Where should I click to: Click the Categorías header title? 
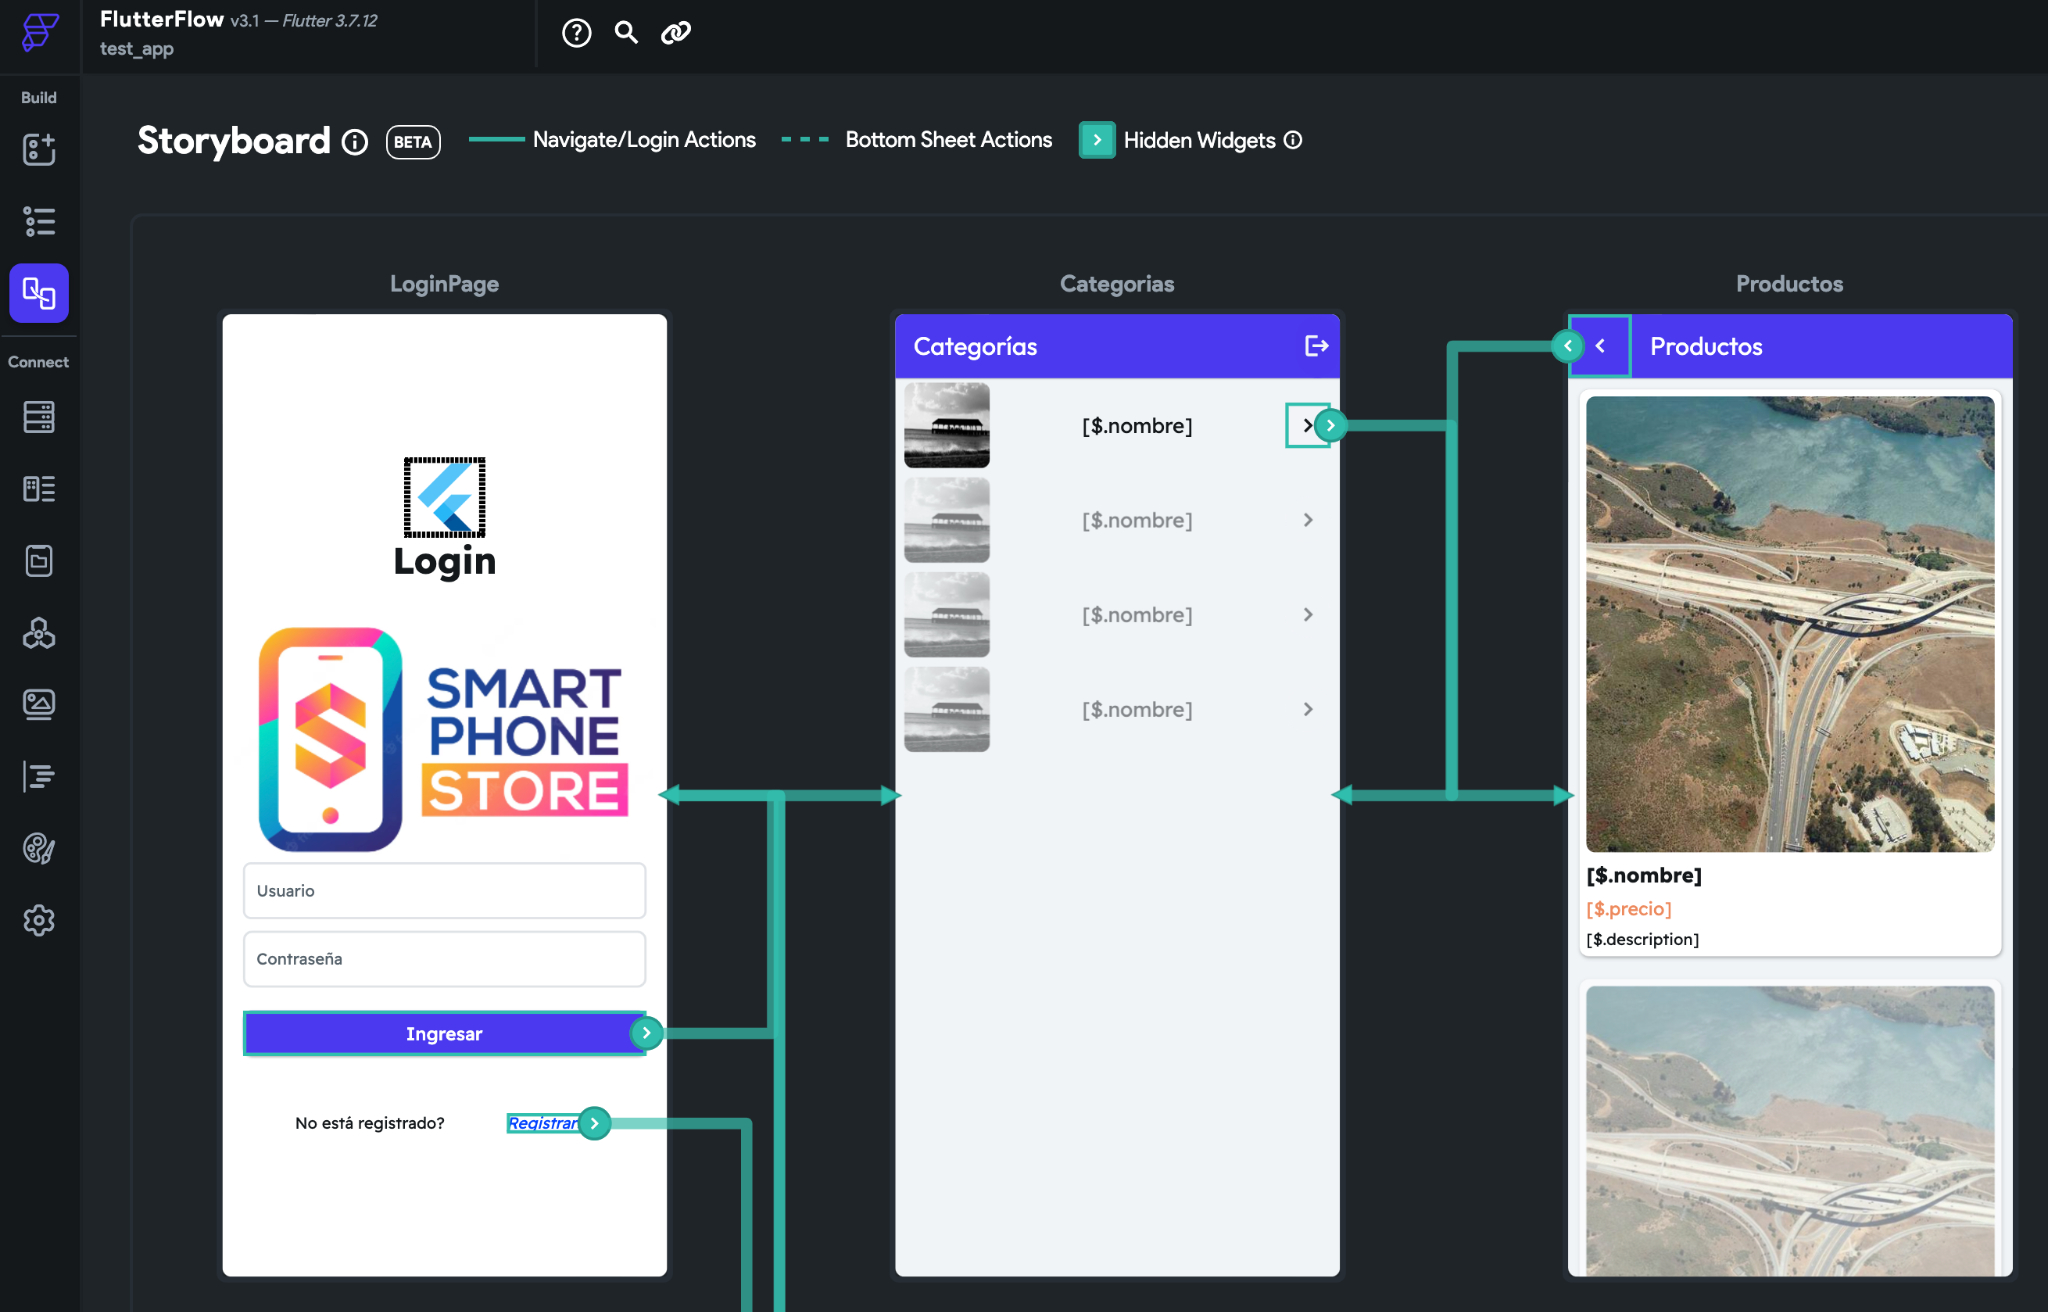tap(975, 346)
